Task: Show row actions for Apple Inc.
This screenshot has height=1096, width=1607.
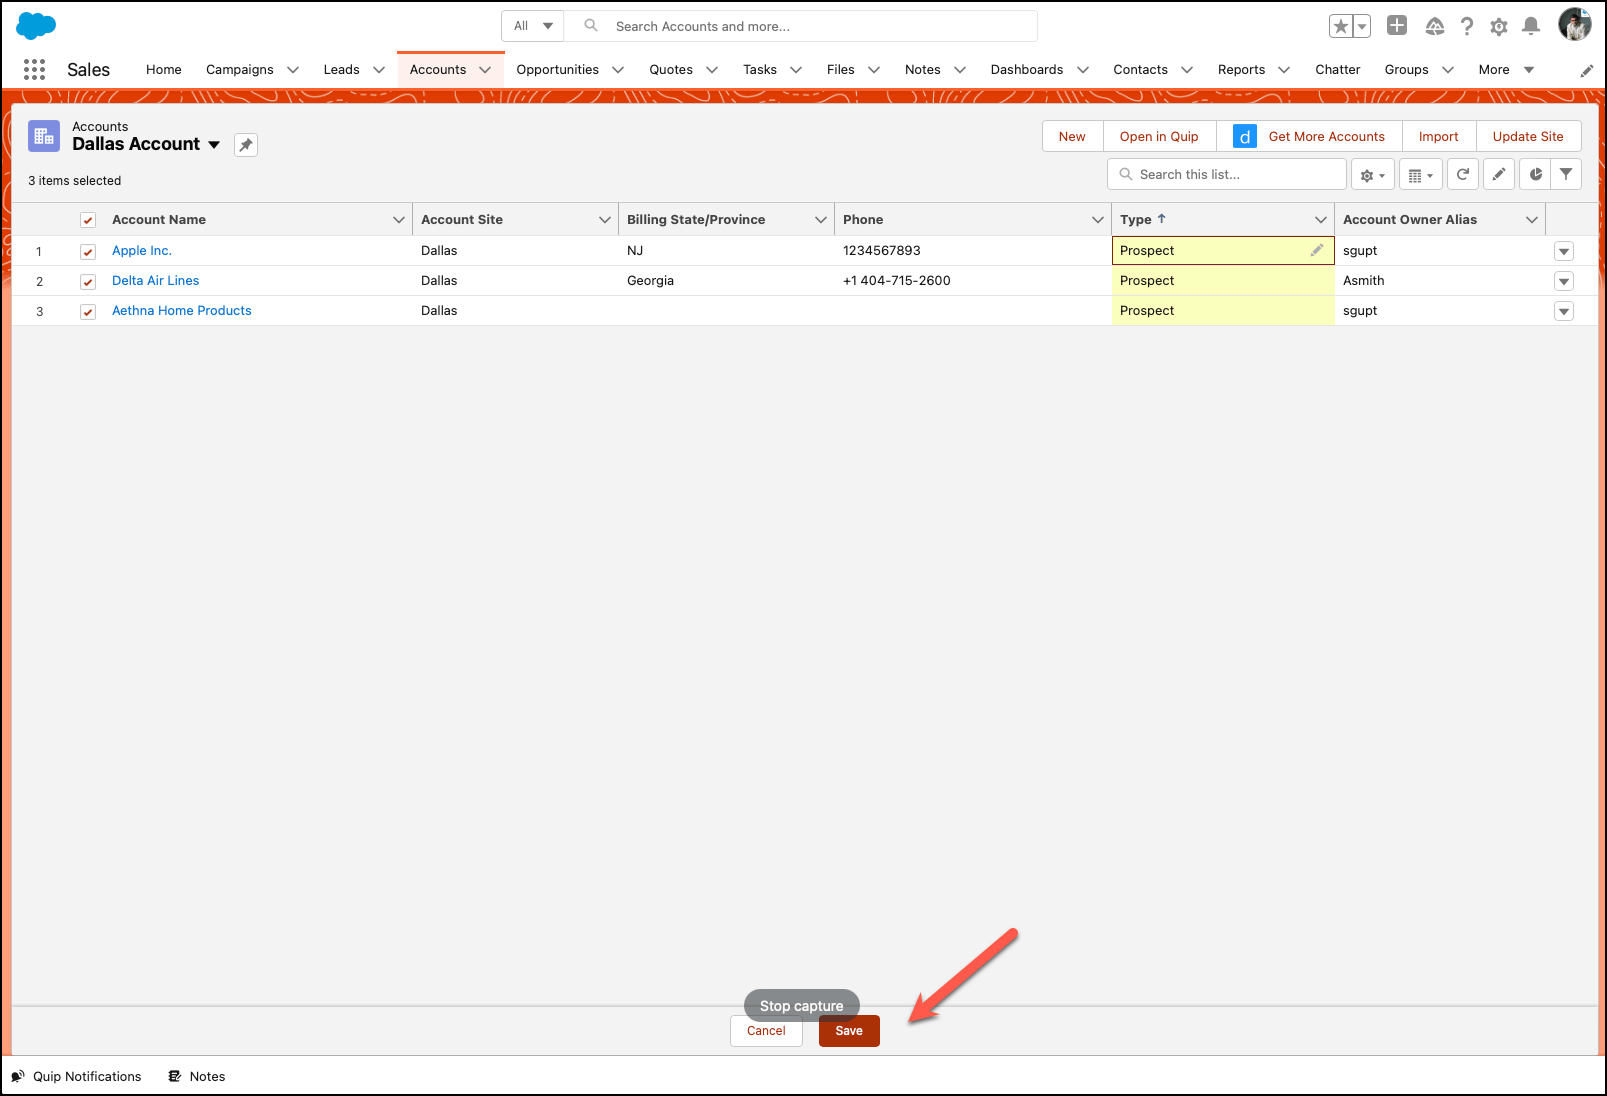Action: tap(1565, 252)
